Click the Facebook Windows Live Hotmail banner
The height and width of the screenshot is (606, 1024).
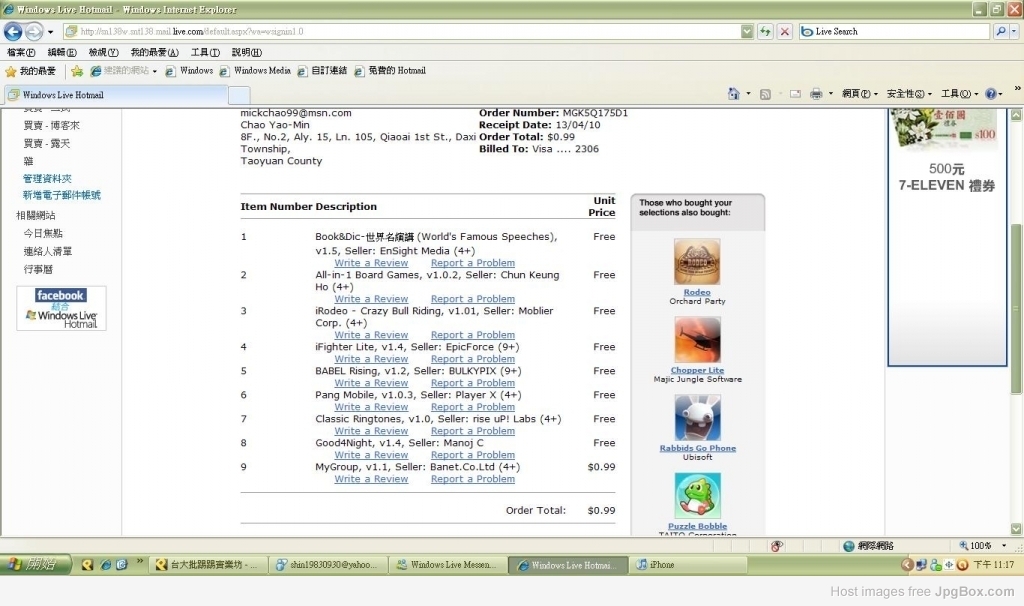61,308
